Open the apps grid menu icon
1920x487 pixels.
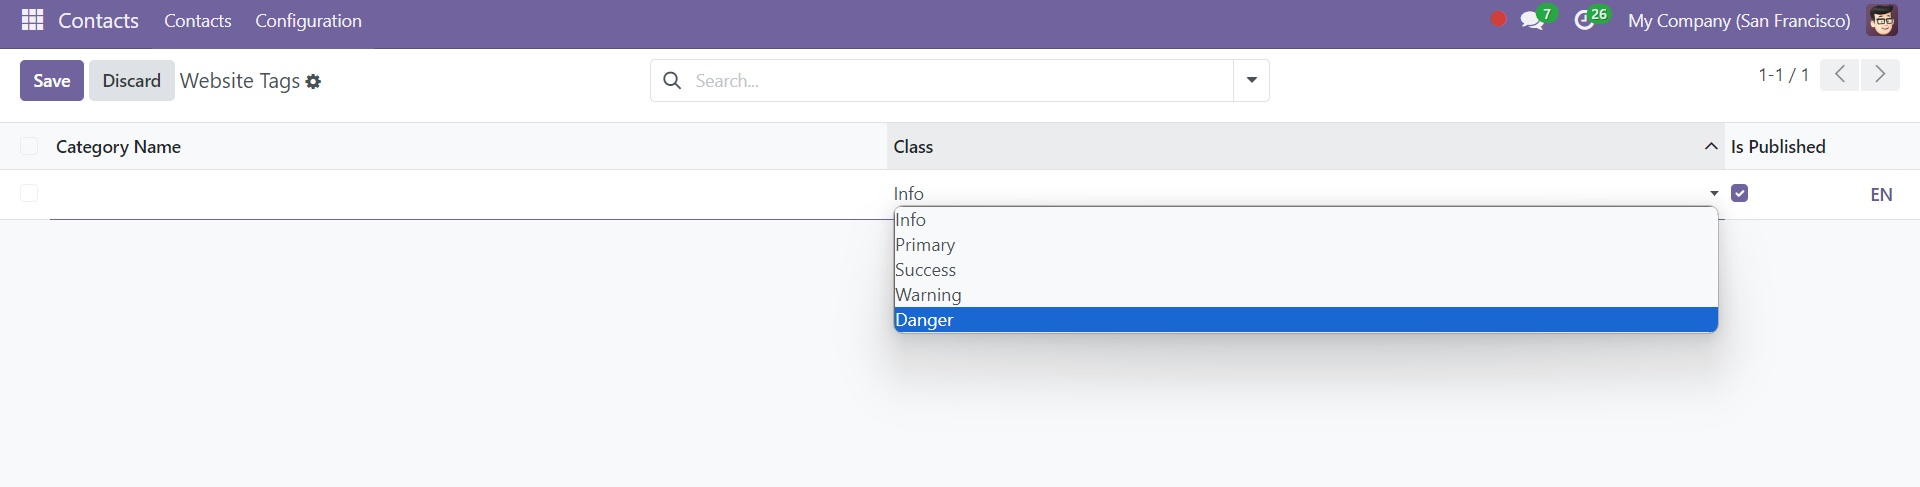click(x=32, y=20)
